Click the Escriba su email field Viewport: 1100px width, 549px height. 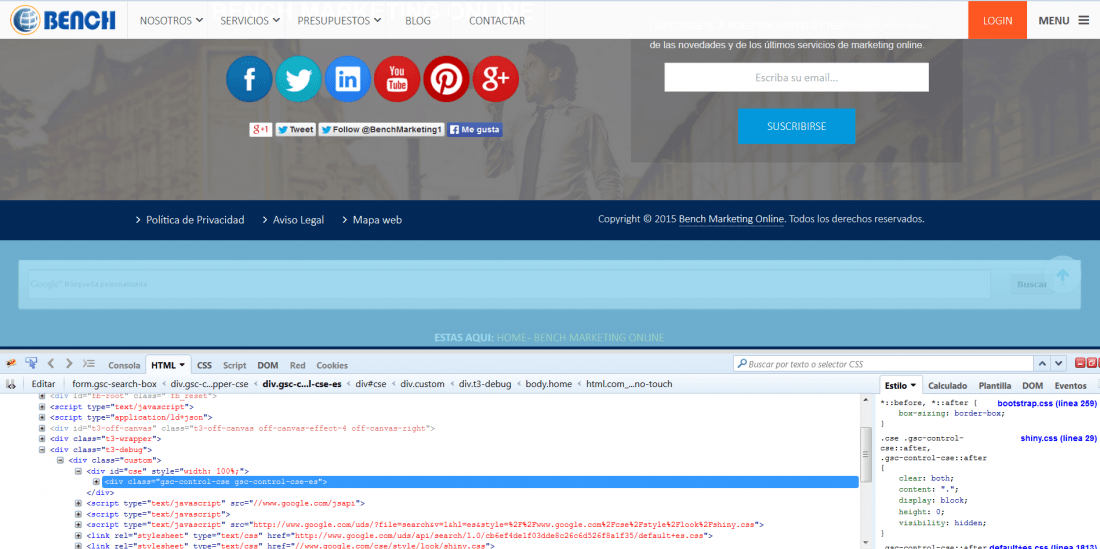pos(796,77)
